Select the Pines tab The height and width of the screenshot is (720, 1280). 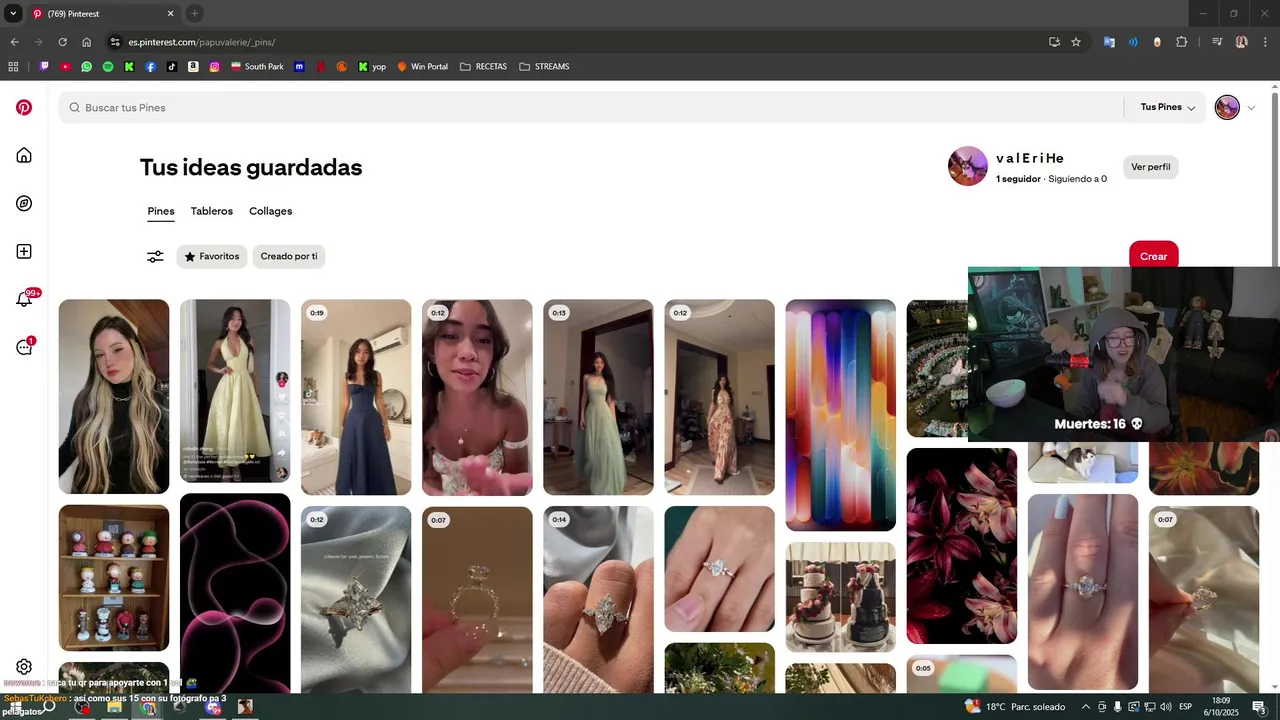pos(161,212)
